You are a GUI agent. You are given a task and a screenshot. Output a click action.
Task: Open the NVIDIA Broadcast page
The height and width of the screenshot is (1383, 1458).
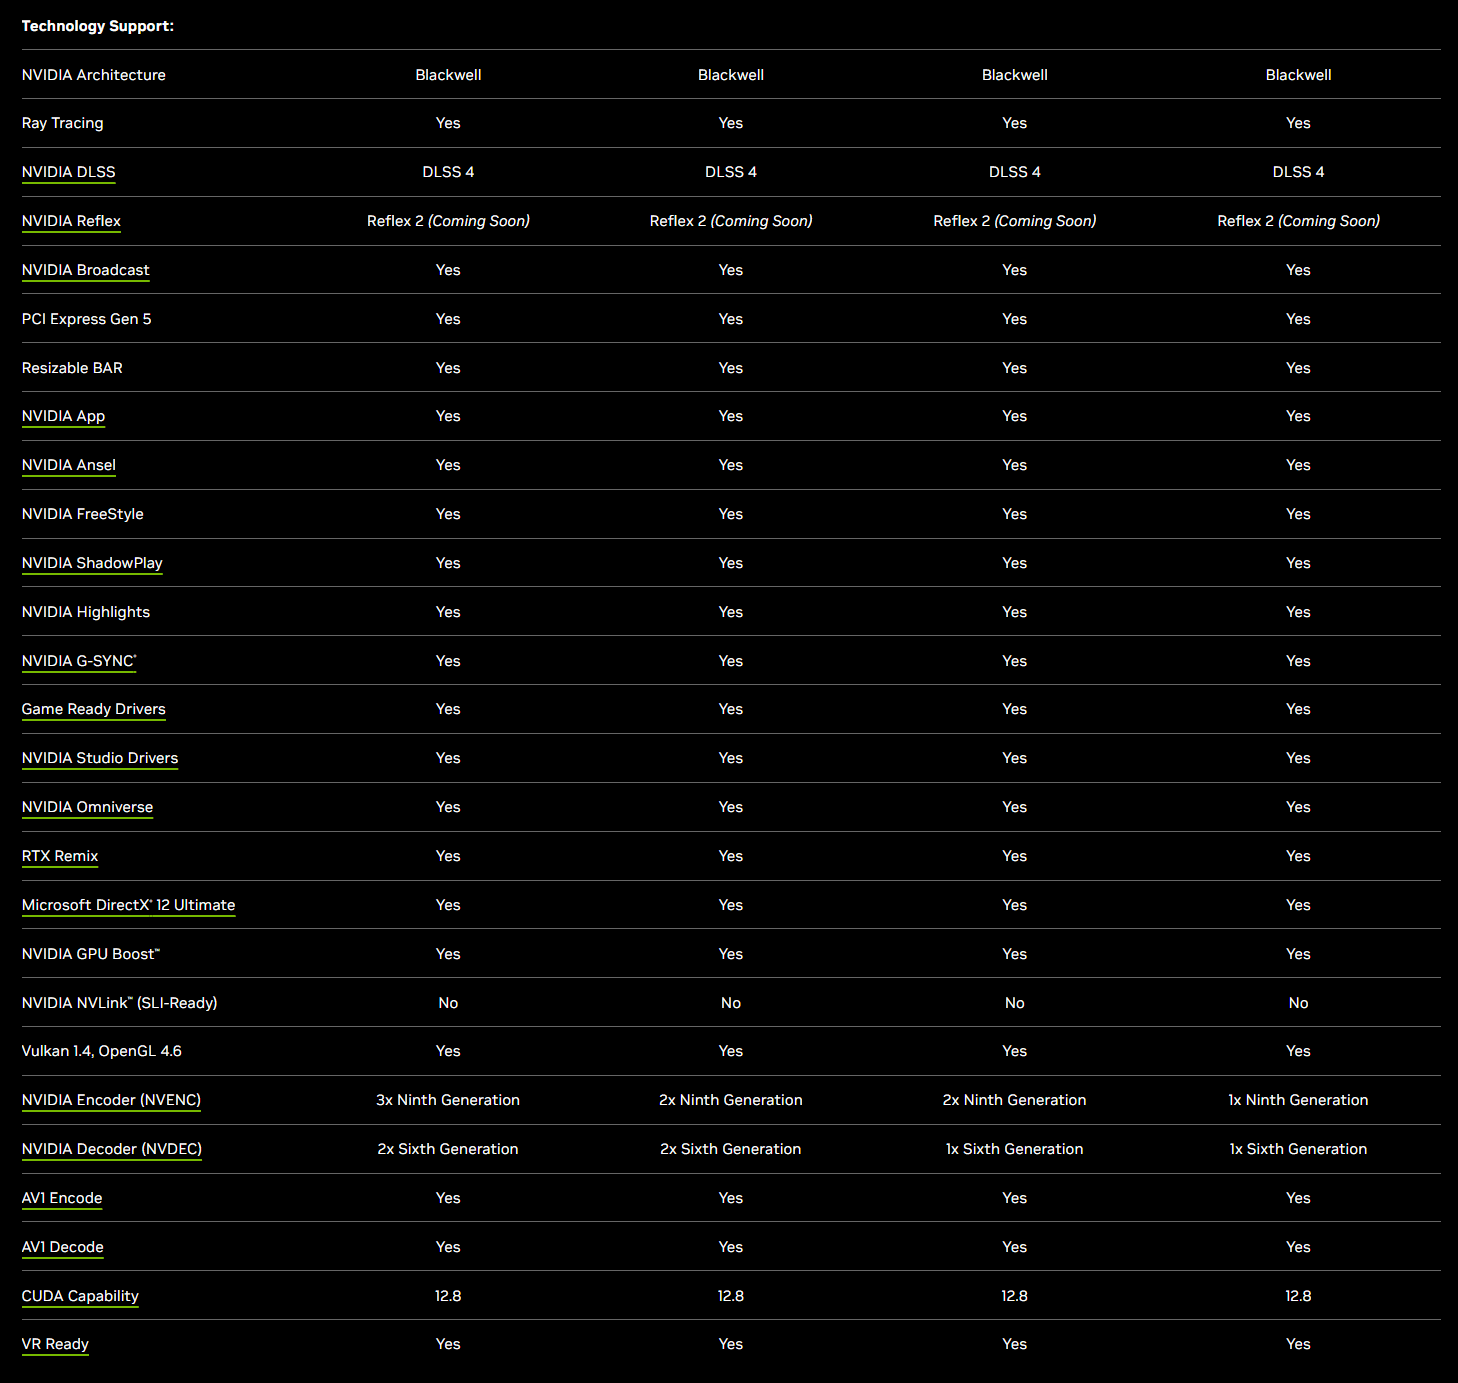[86, 270]
